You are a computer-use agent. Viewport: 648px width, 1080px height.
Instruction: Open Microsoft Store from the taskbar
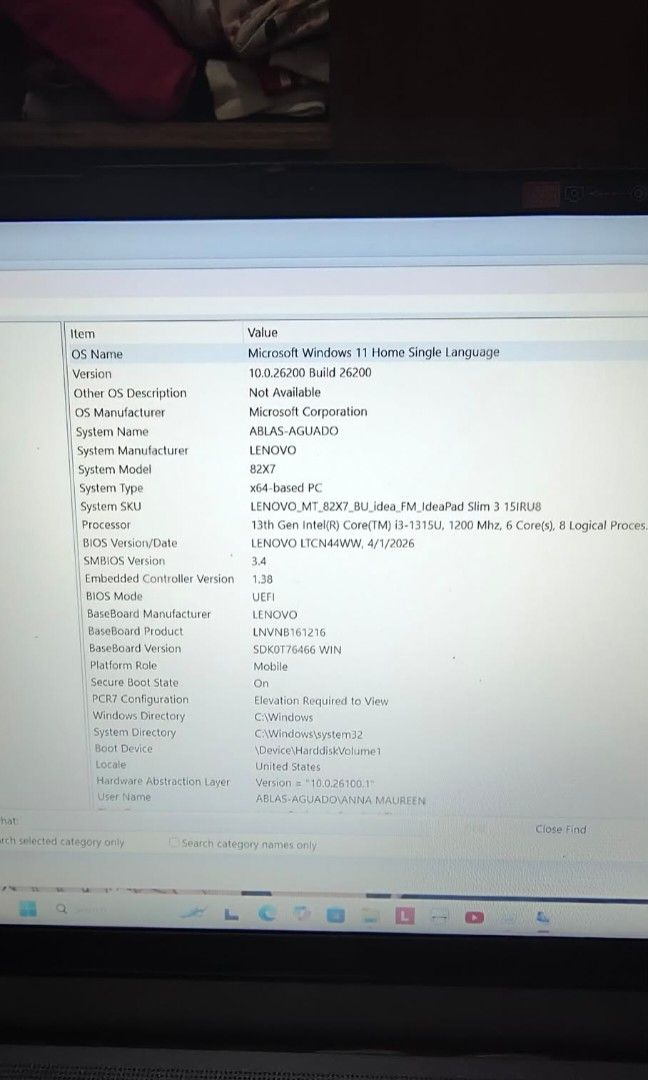335,915
